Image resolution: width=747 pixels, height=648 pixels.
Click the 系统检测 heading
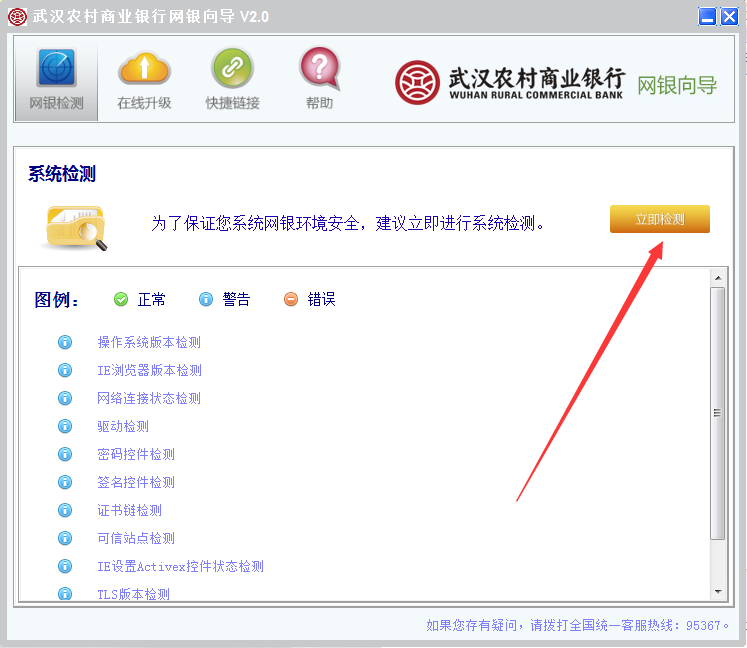pyautogui.click(x=62, y=173)
